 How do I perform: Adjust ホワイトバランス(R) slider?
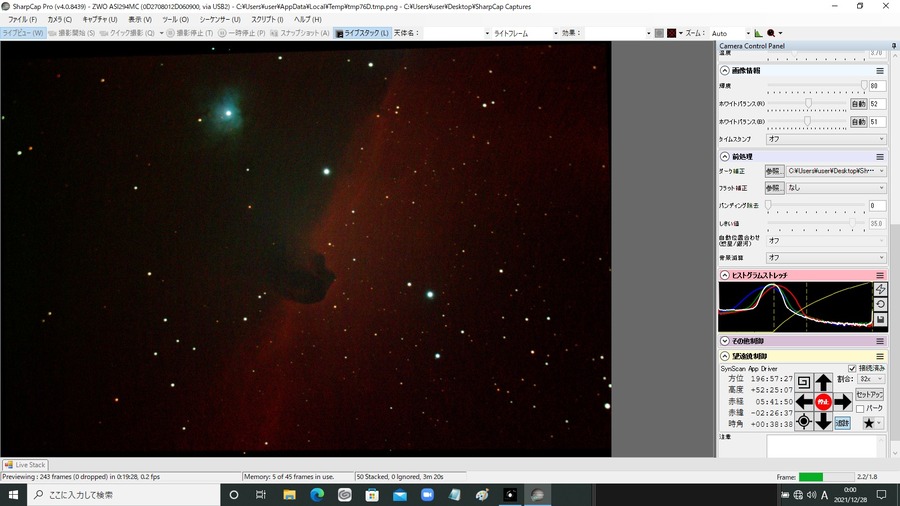click(806, 104)
